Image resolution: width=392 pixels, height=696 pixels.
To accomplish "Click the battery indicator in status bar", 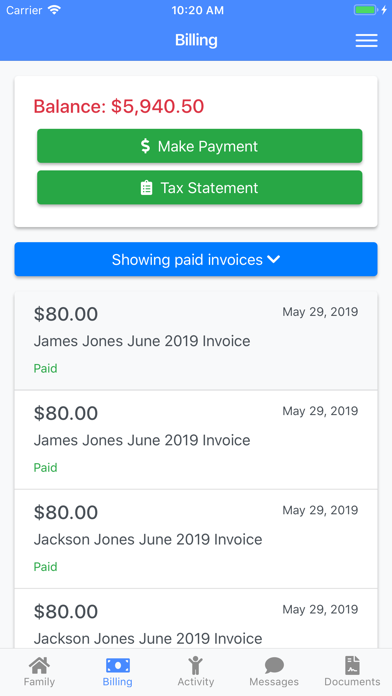I will coord(365,10).
